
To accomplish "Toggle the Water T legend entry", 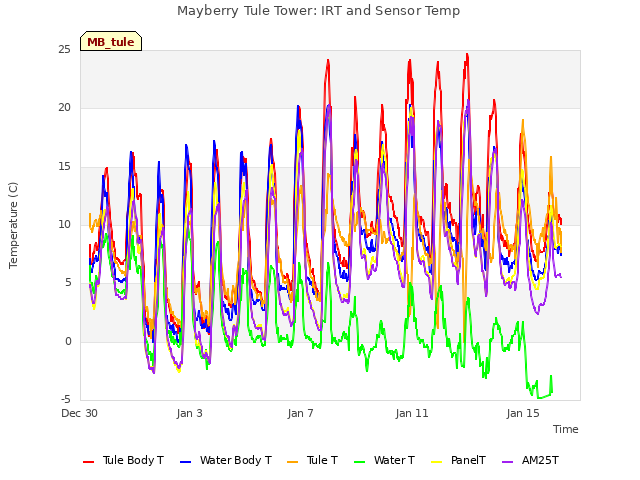I will point(384,460).
